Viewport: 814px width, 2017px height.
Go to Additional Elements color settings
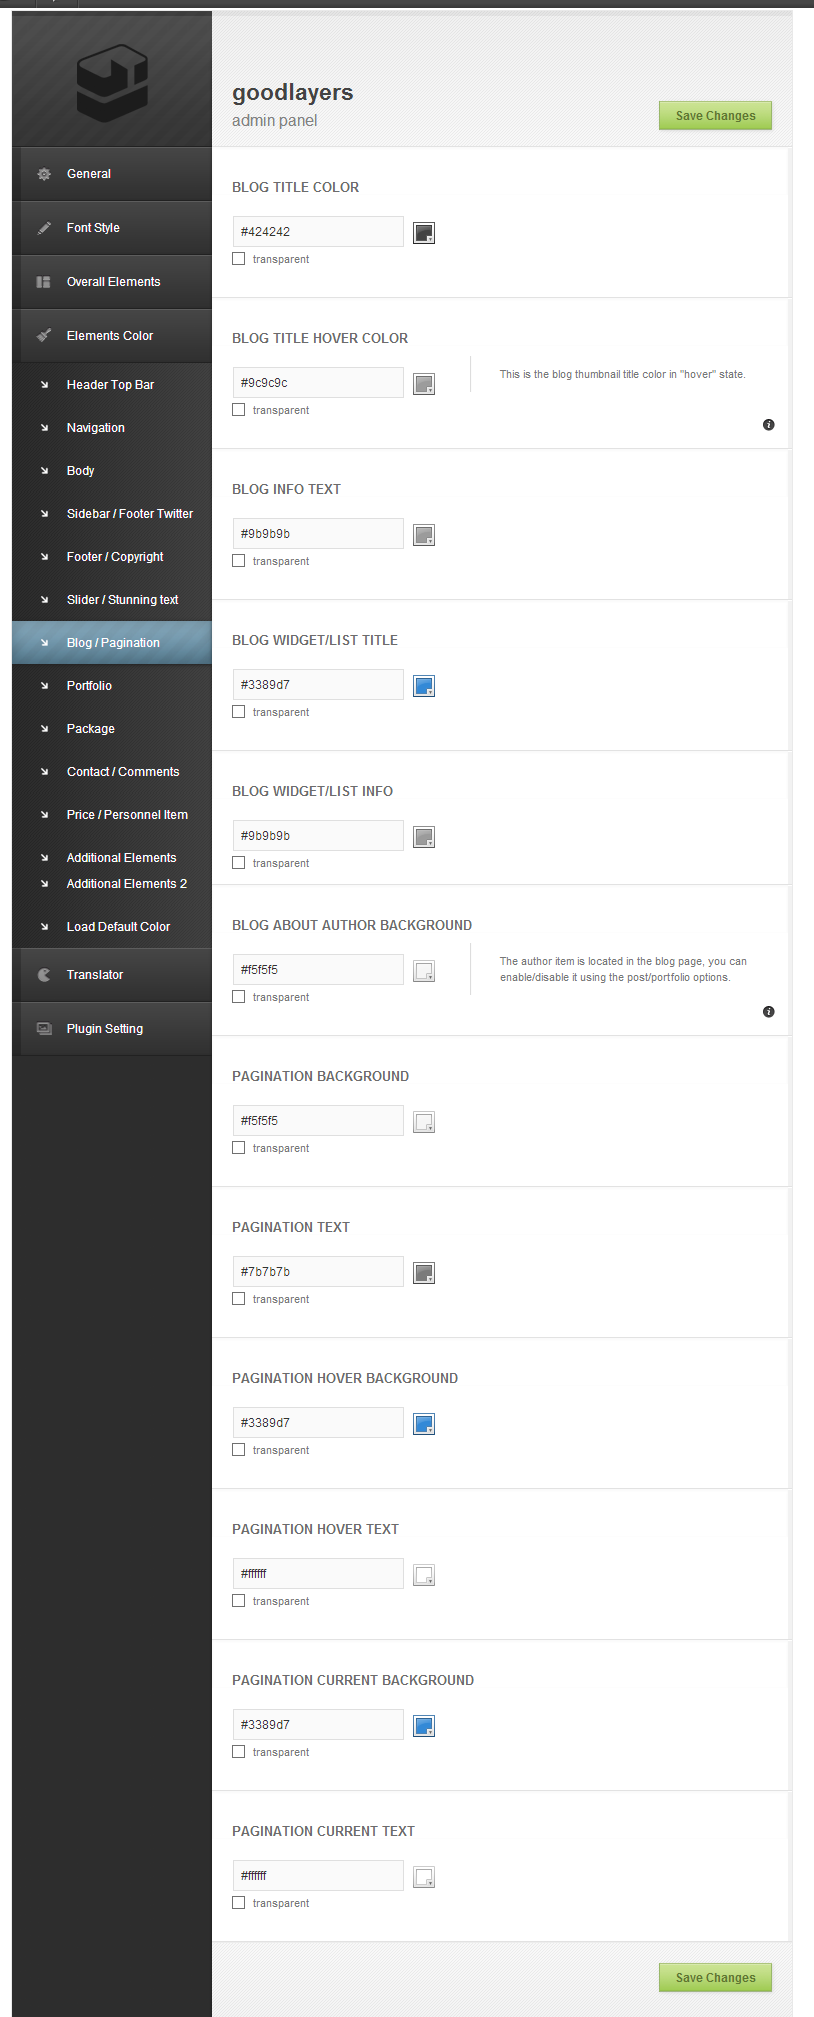[121, 858]
